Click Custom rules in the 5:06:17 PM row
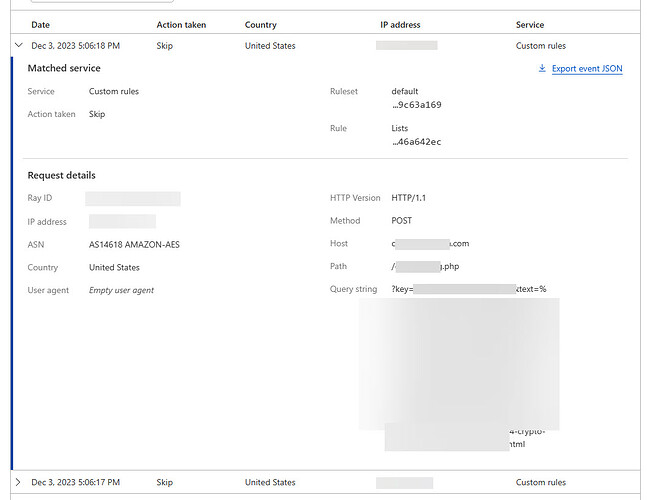Viewport: 647px width, 500px height. (541, 482)
